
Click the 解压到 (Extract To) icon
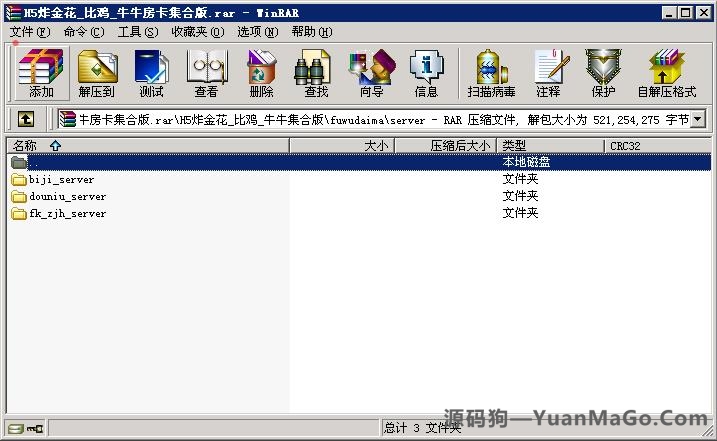click(96, 73)
